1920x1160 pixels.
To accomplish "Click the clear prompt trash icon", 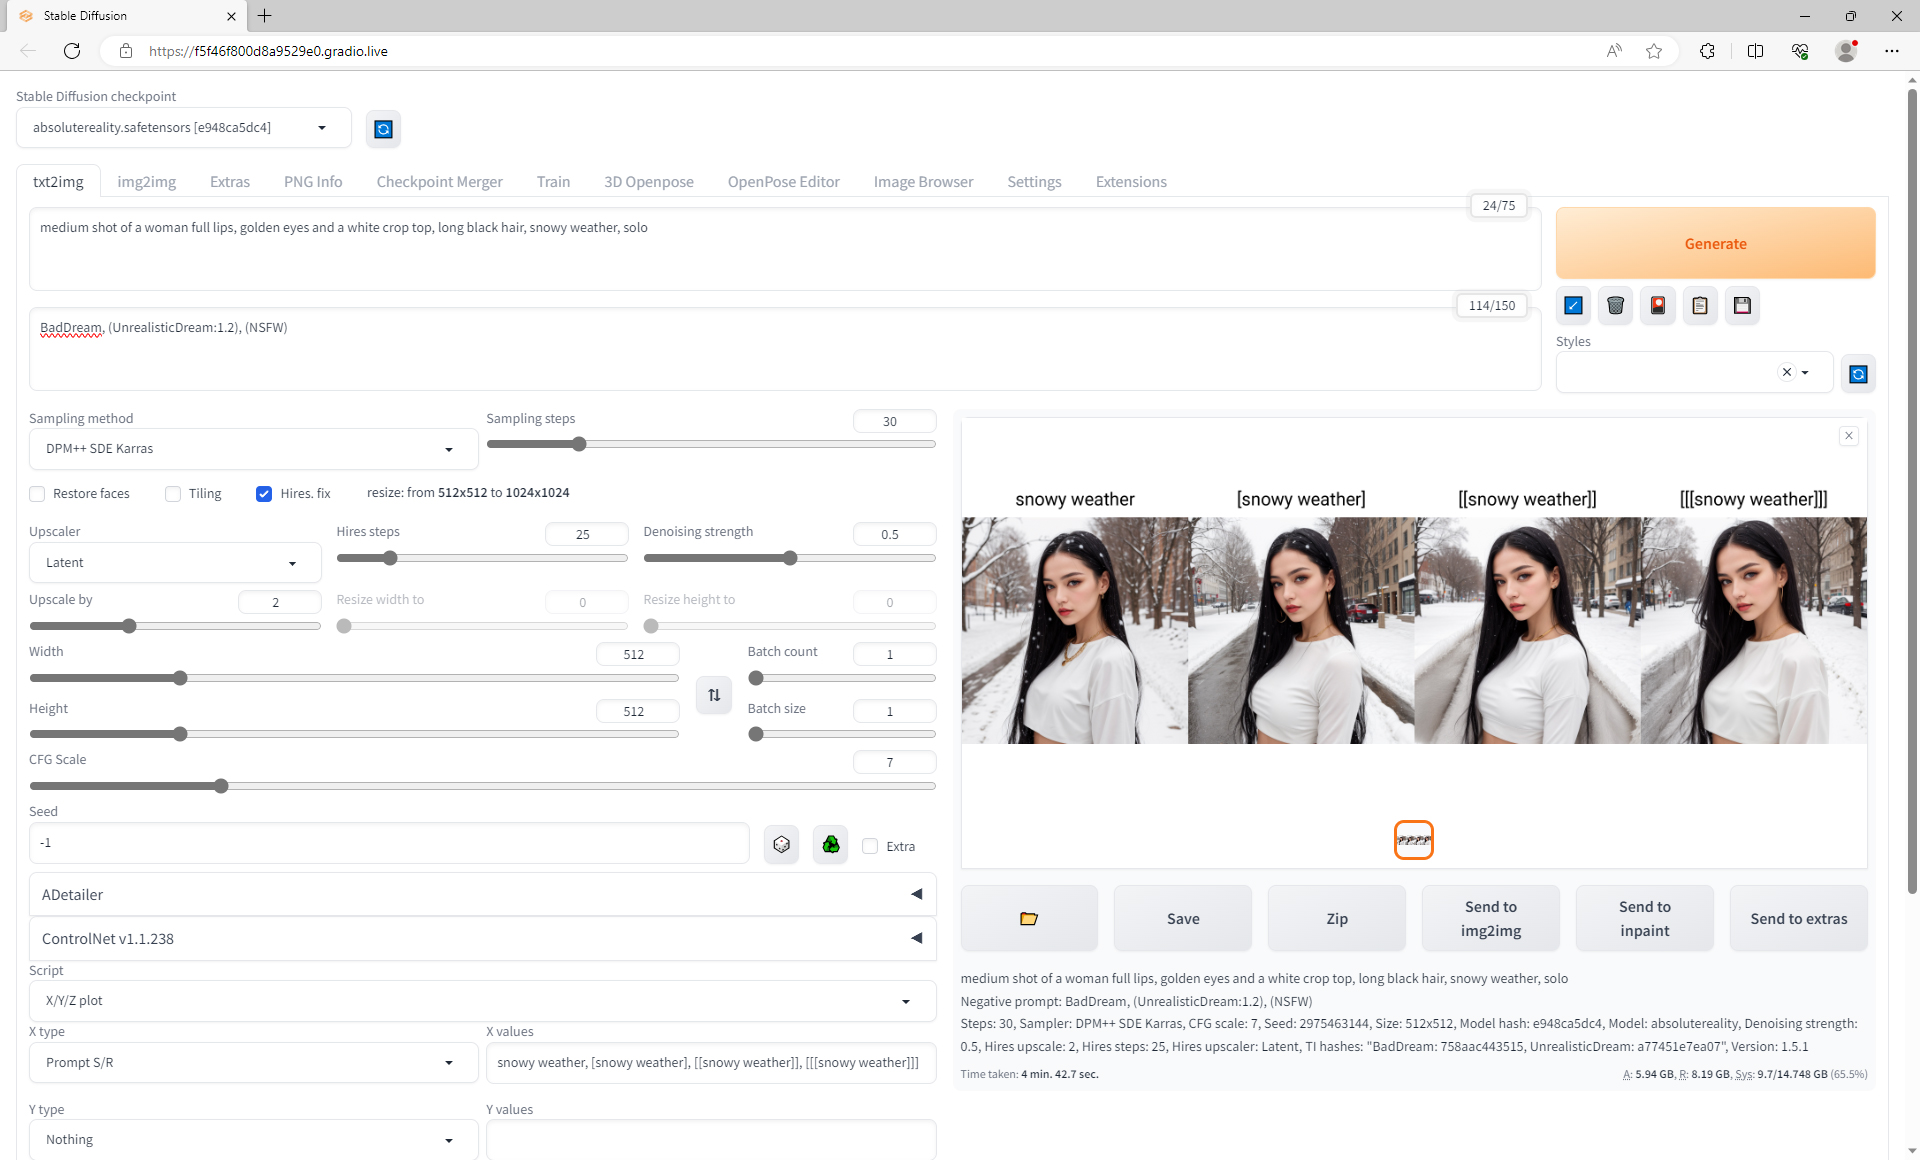I will (x=1615, y=306).
